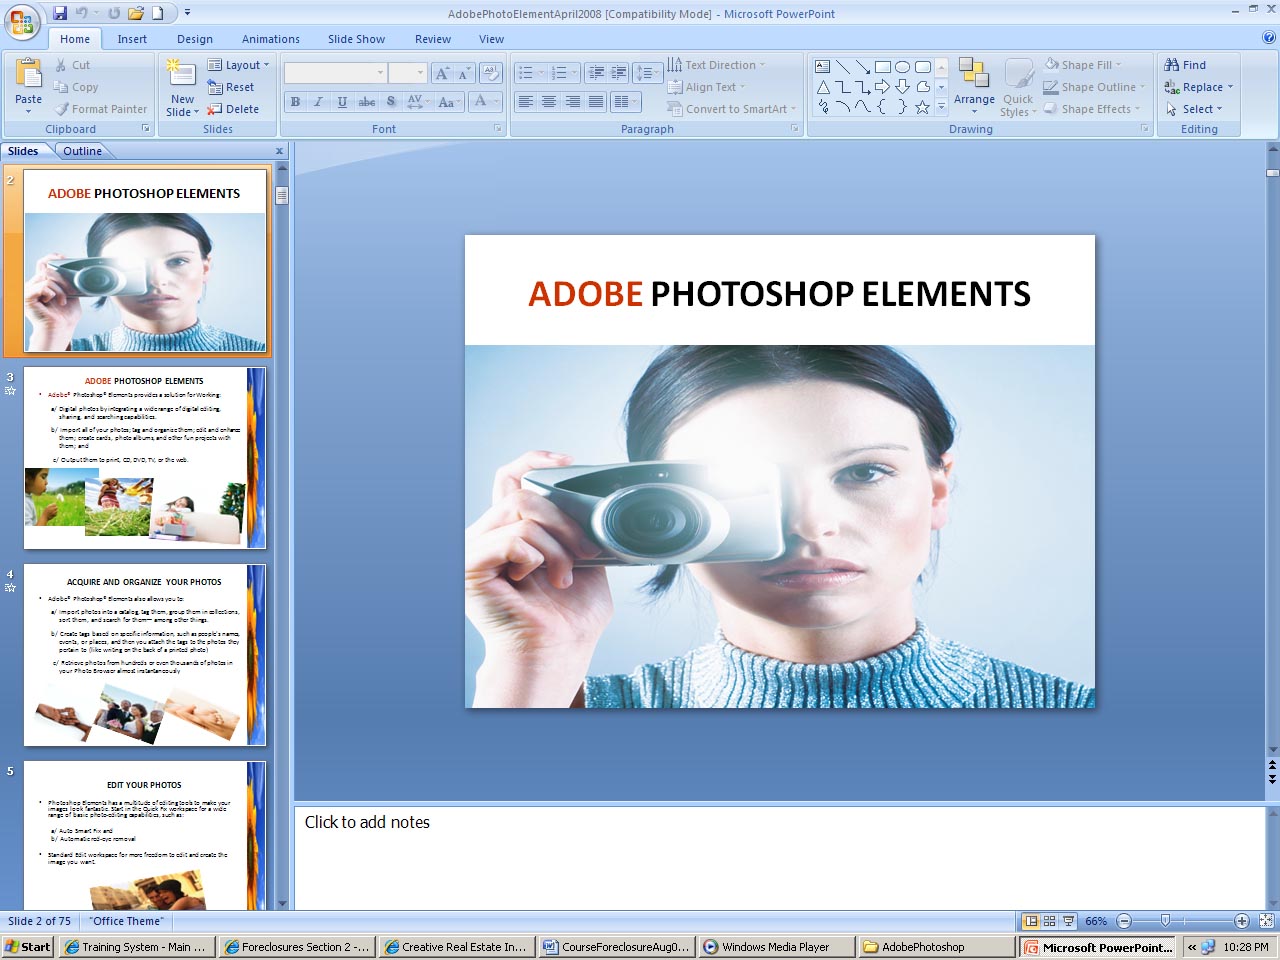Toggle Center alignment in Paragraph group
Viewport: 1280px width, 960px height.
549,102
